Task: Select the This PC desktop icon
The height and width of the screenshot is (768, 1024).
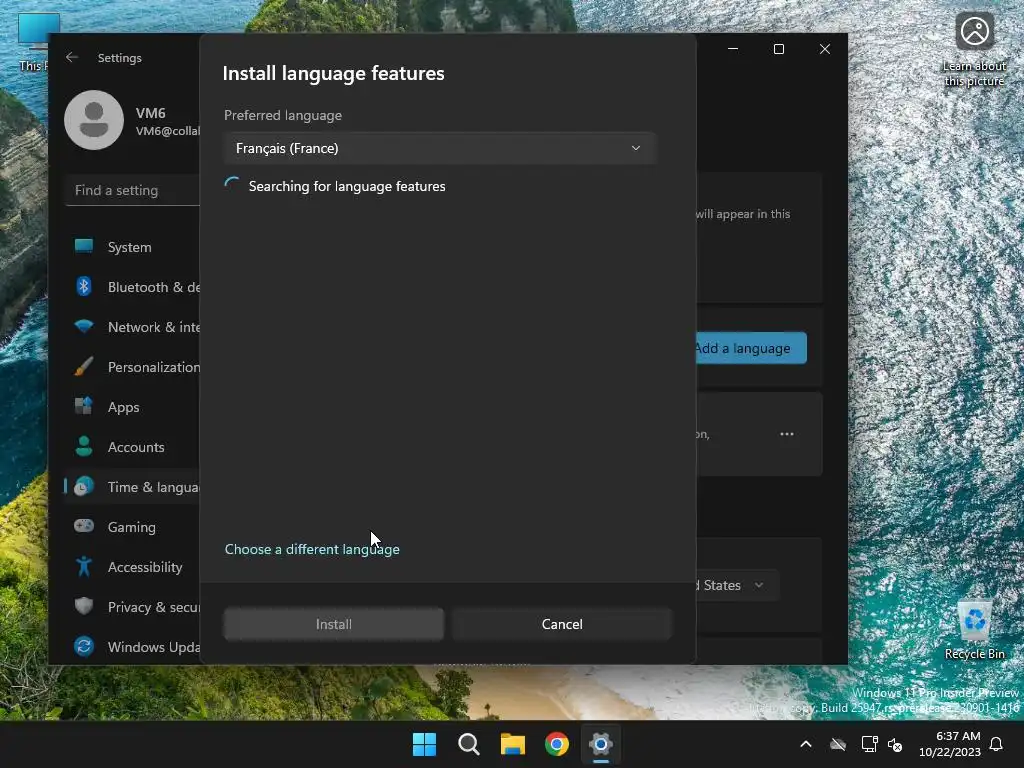Action: (34, 42)
